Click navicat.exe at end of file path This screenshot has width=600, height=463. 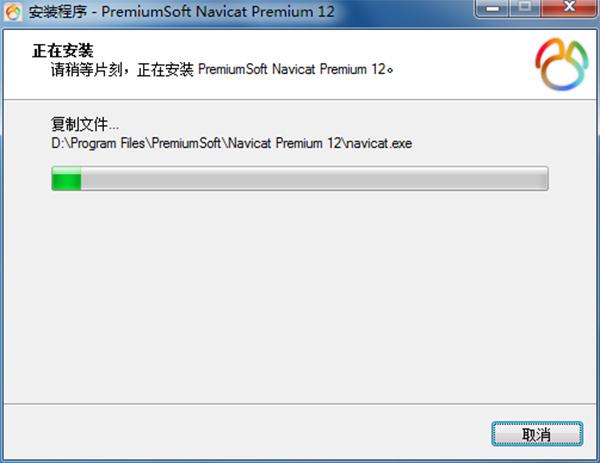pyautogui.click(x=380, y=143)
